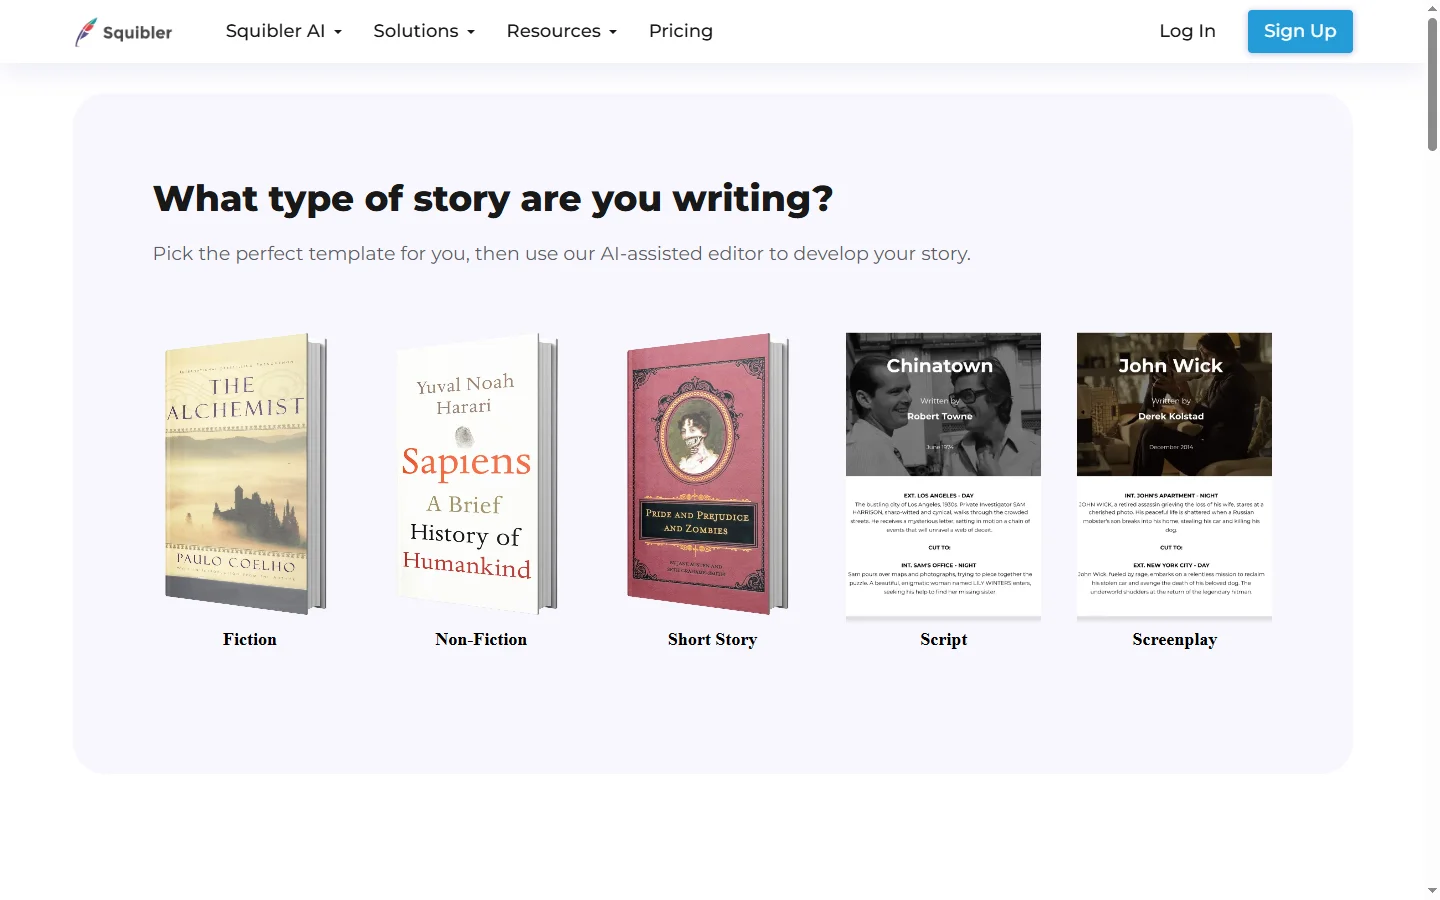Click the Short Story label
The height and width of the screenshot is (900, 1440).
(712, 639)
